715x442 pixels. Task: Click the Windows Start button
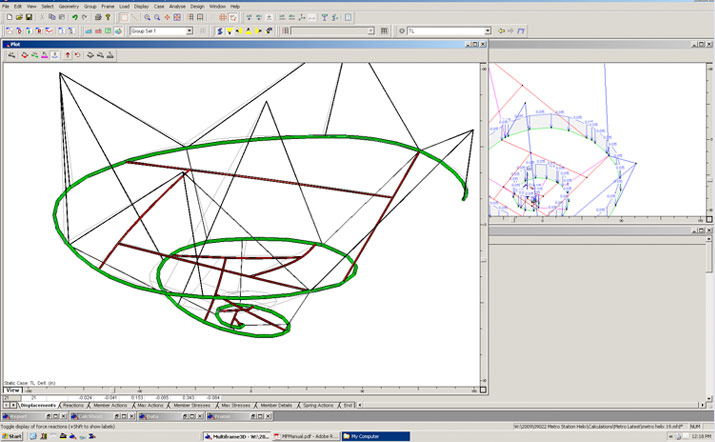(14, 436)
